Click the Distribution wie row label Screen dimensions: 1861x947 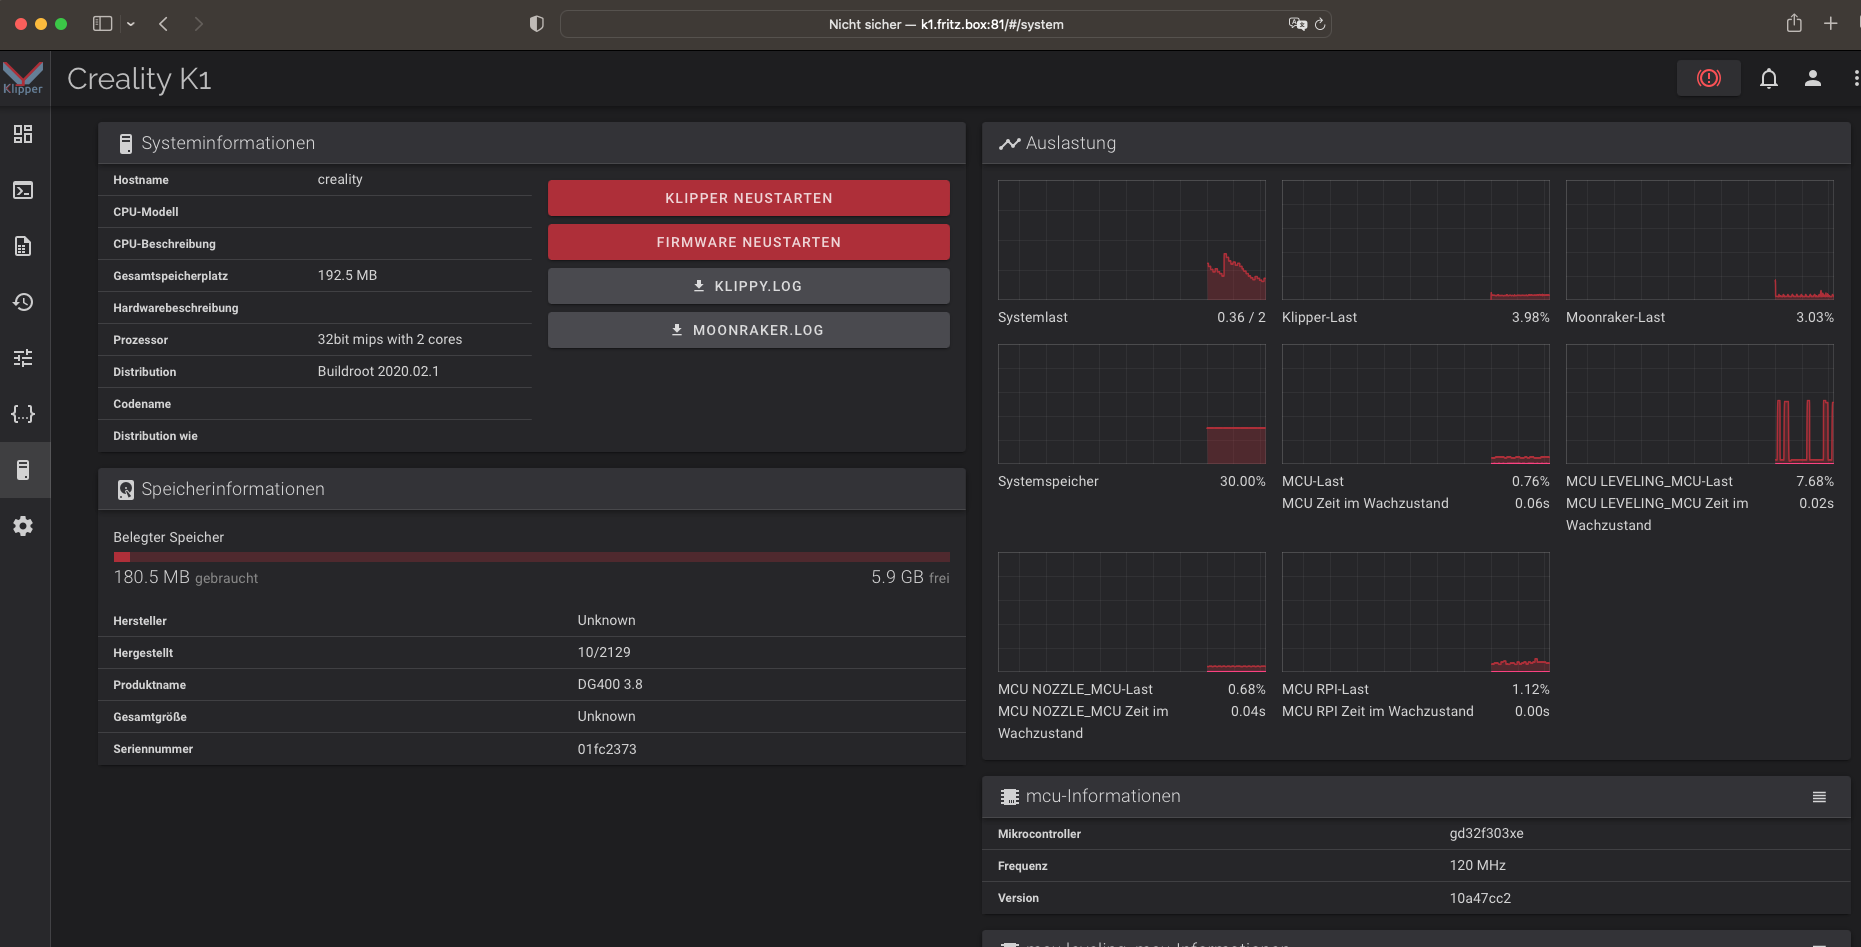click(155, 436)
